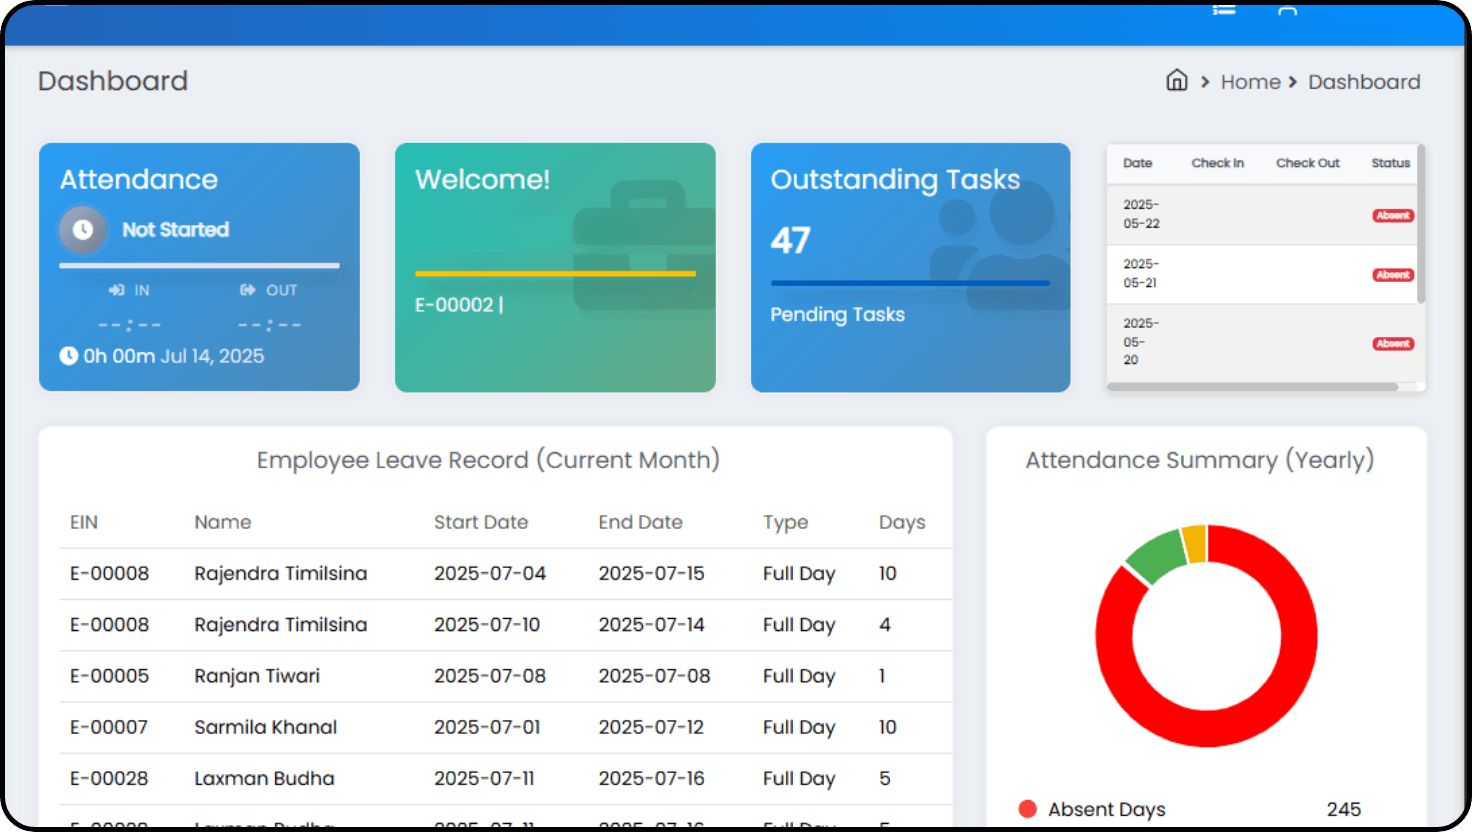Click the Outstanding Tasks count 47

(x=790, y=240)
